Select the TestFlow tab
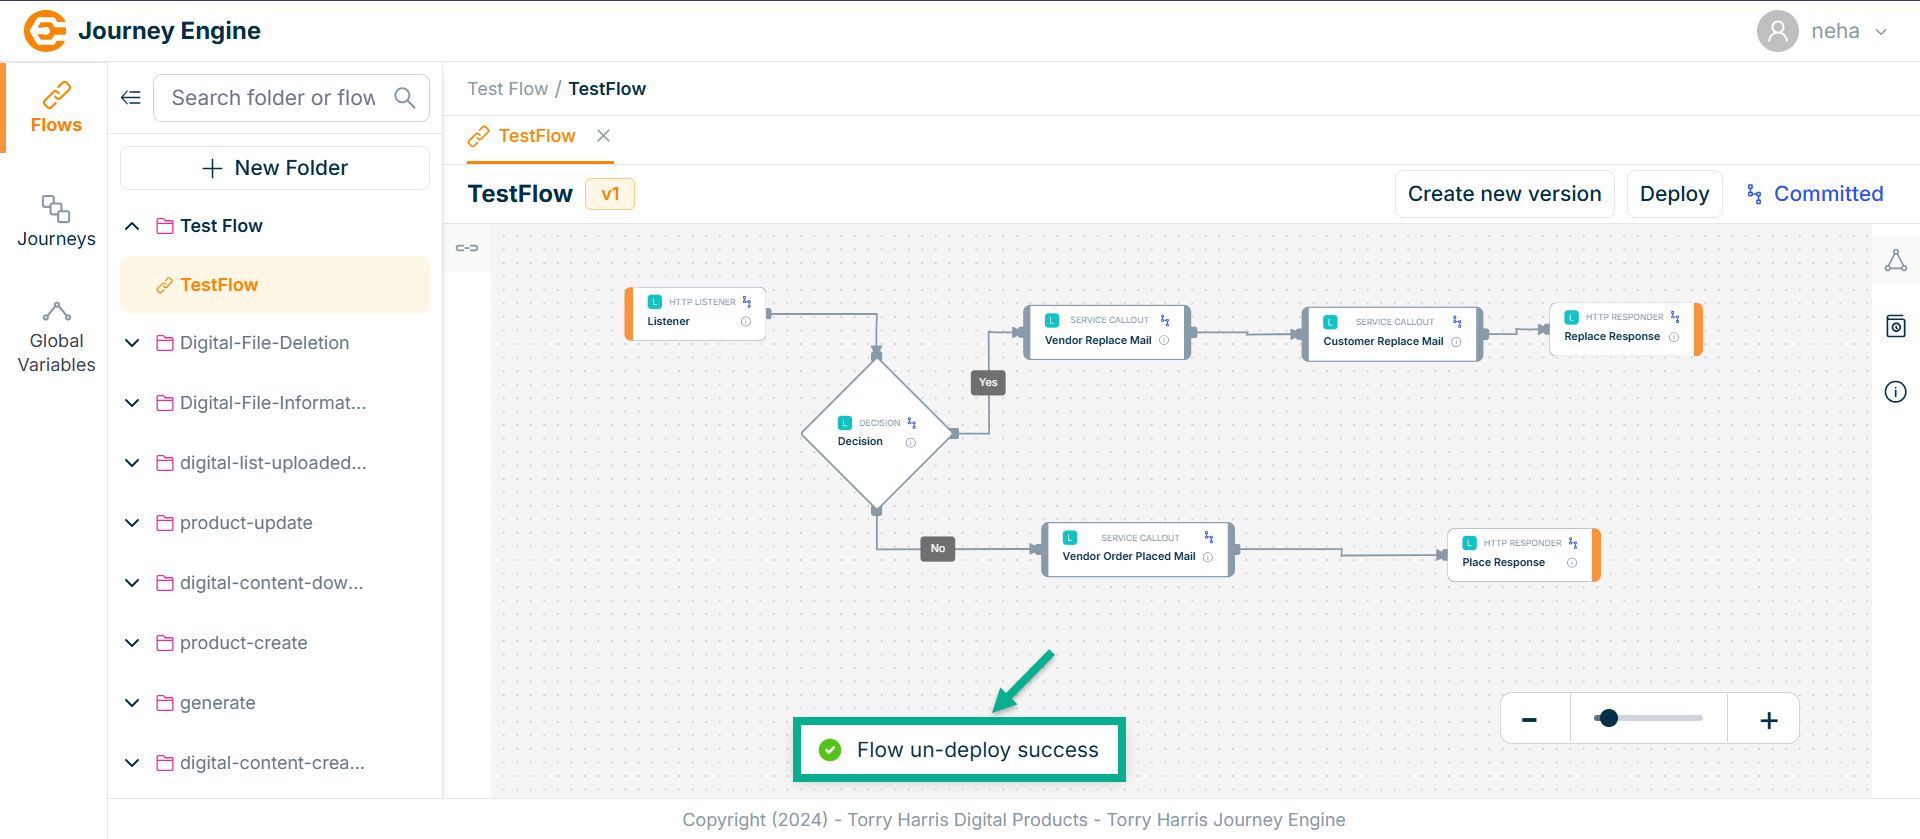The height and width of the screenshot is (839, 1920). click(x=536, y=136)
